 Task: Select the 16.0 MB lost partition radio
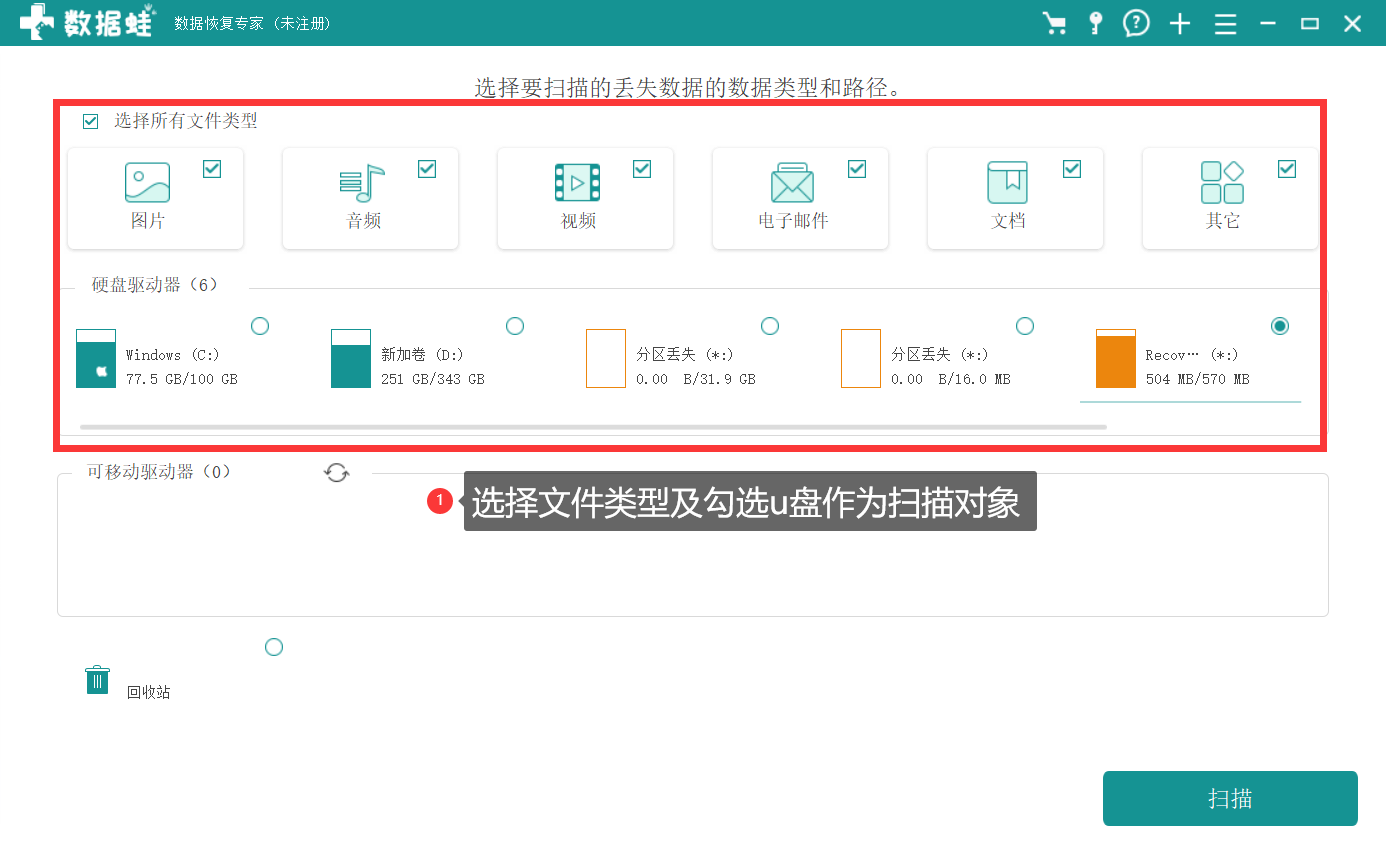(1025, 326)
